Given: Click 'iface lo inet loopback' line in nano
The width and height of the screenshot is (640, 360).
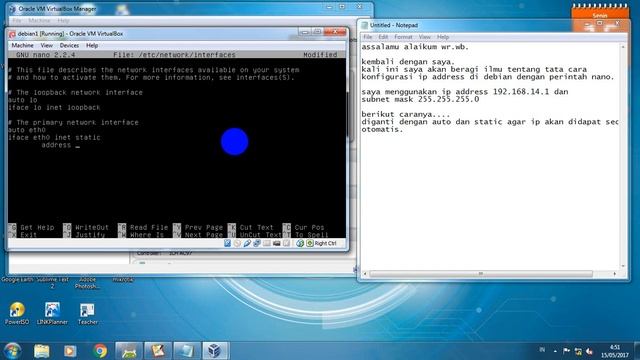Looking at the screenshot, I should 54,108.
